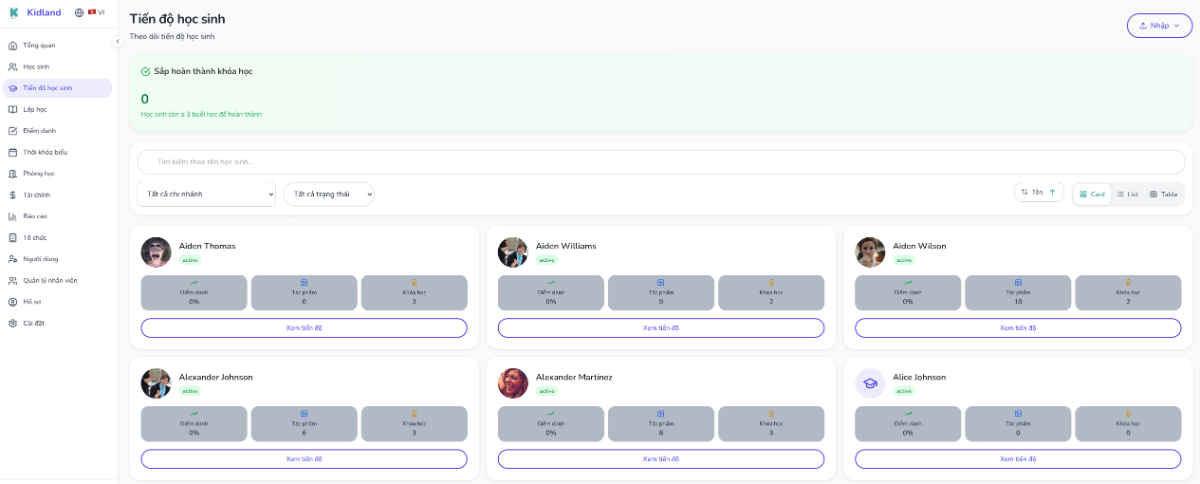Click Xem tiến độ for Aiden Wilson
The image size is (1200, 484).
pos(1018,328)
